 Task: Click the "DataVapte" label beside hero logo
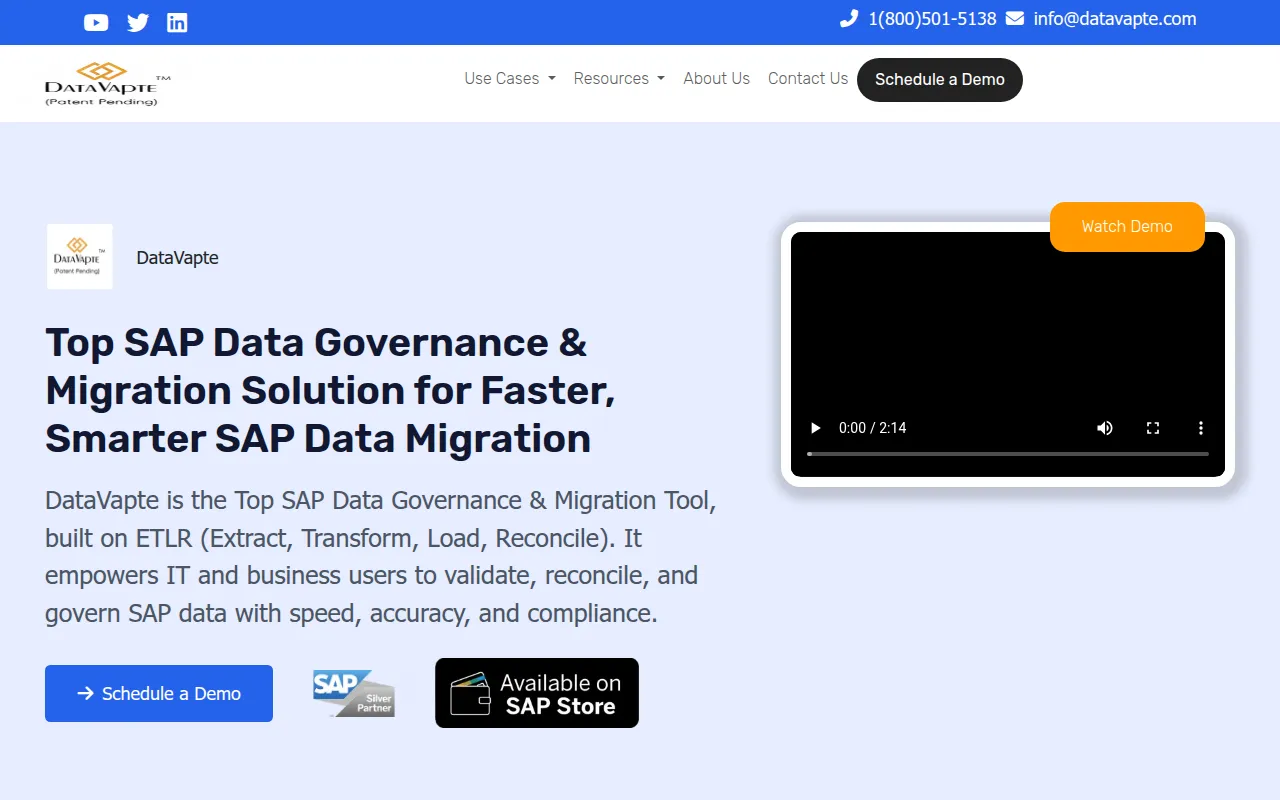coord(177,258)
